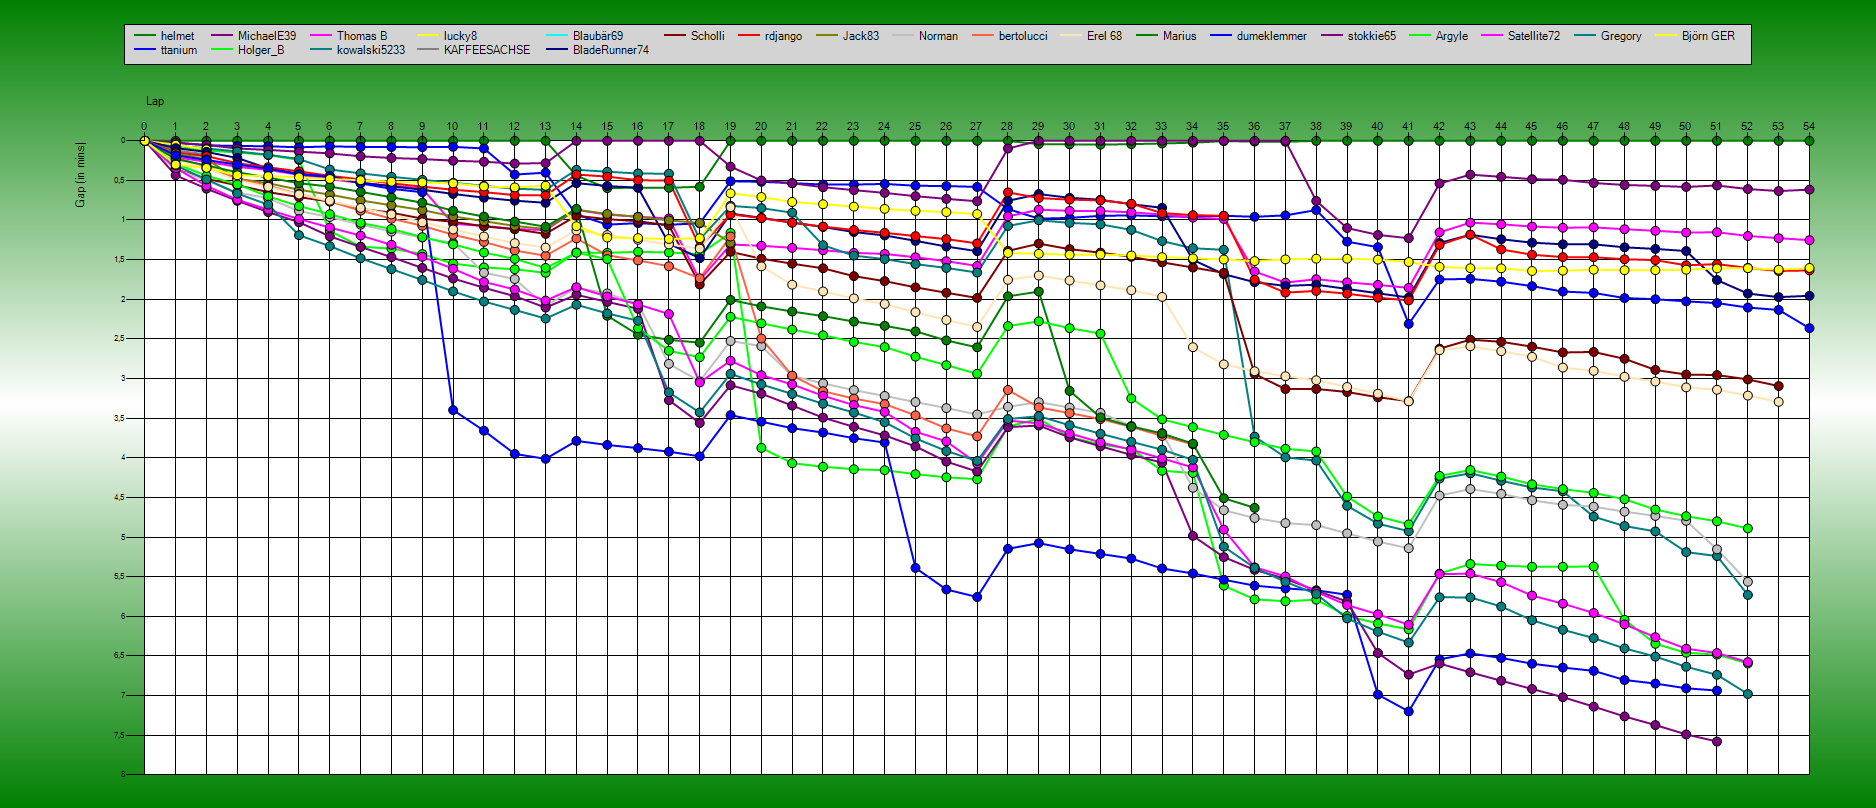The image size is (1876, 808).
Task: Click the "Gap (in mins)" axis title
Action: 80,175
